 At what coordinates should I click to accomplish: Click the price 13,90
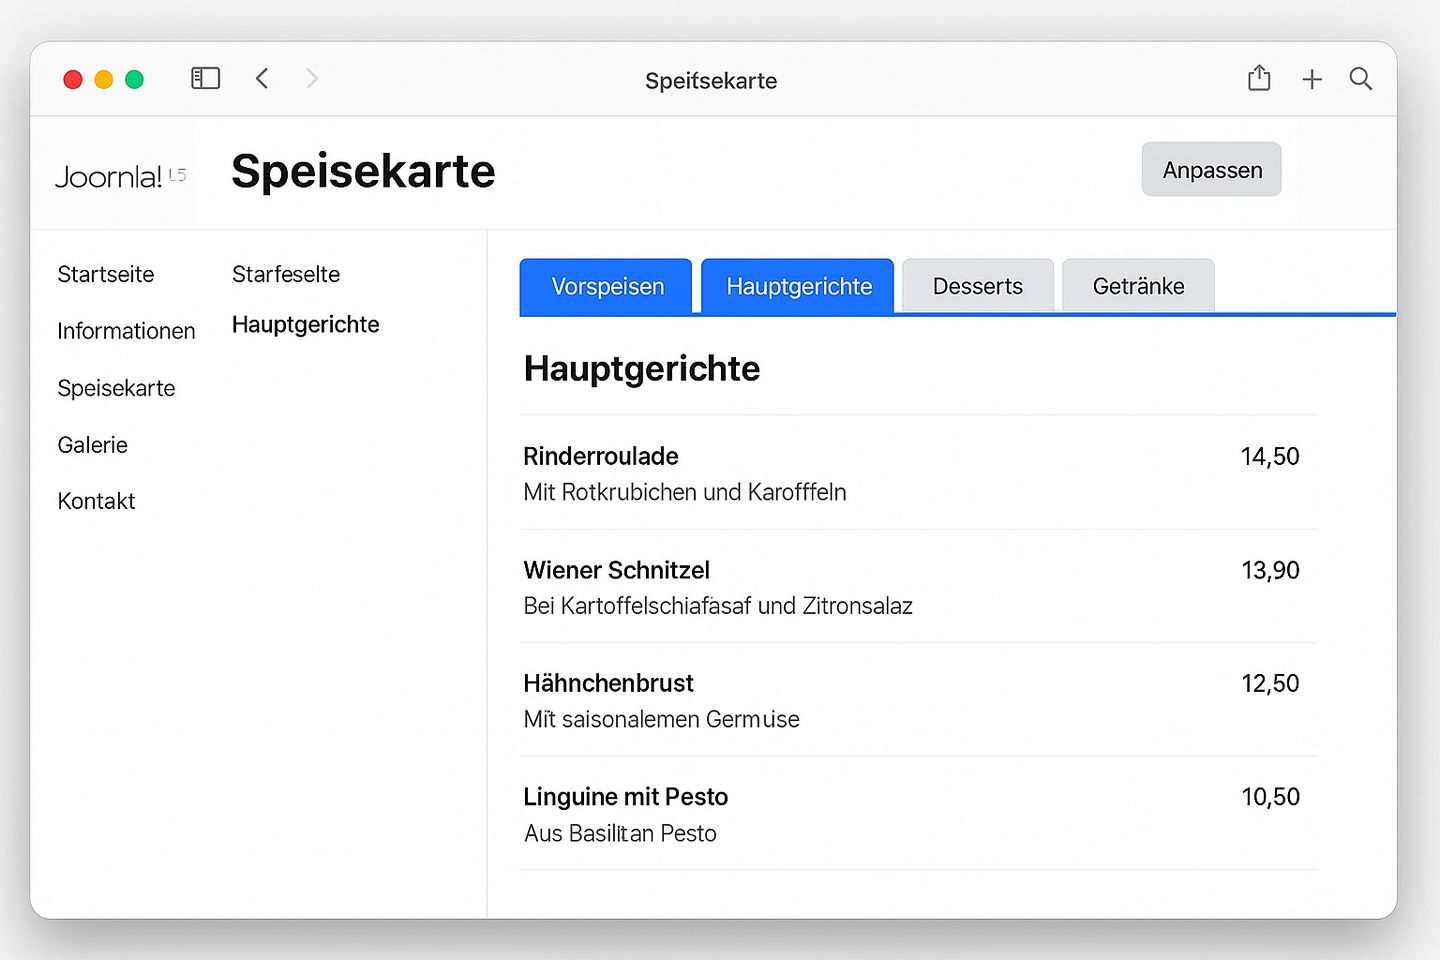tap(1270, 571)
